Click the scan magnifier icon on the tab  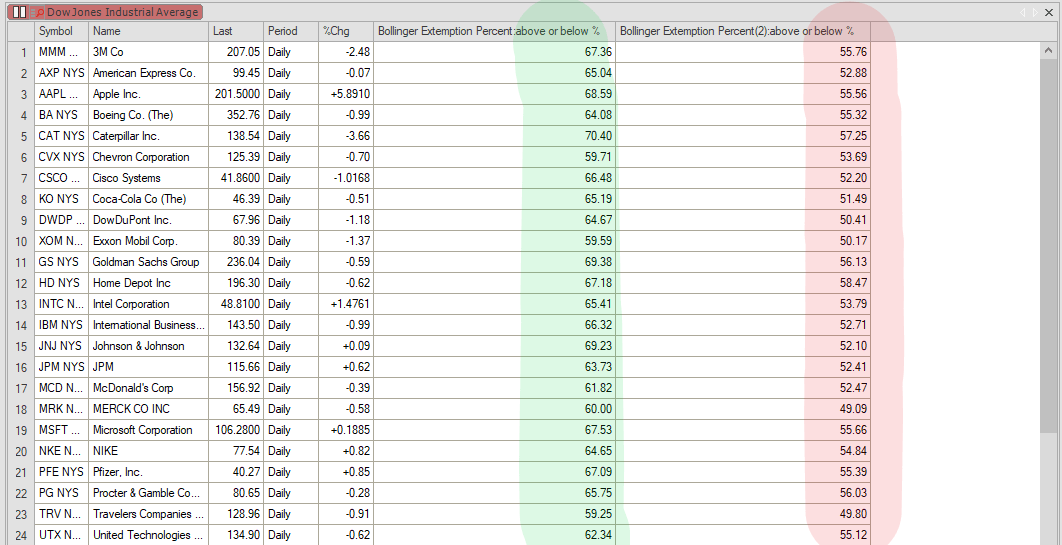38,12
